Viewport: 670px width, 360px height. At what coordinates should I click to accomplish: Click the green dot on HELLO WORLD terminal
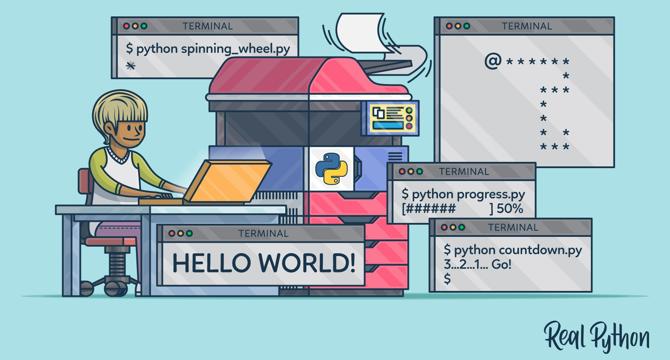pos(189,234)
